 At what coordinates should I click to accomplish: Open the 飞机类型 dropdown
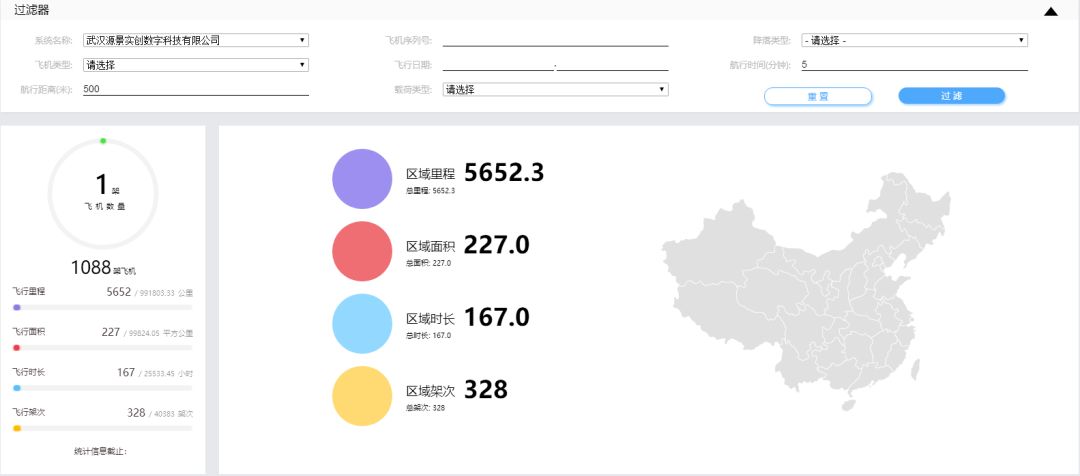click(196, 65)
